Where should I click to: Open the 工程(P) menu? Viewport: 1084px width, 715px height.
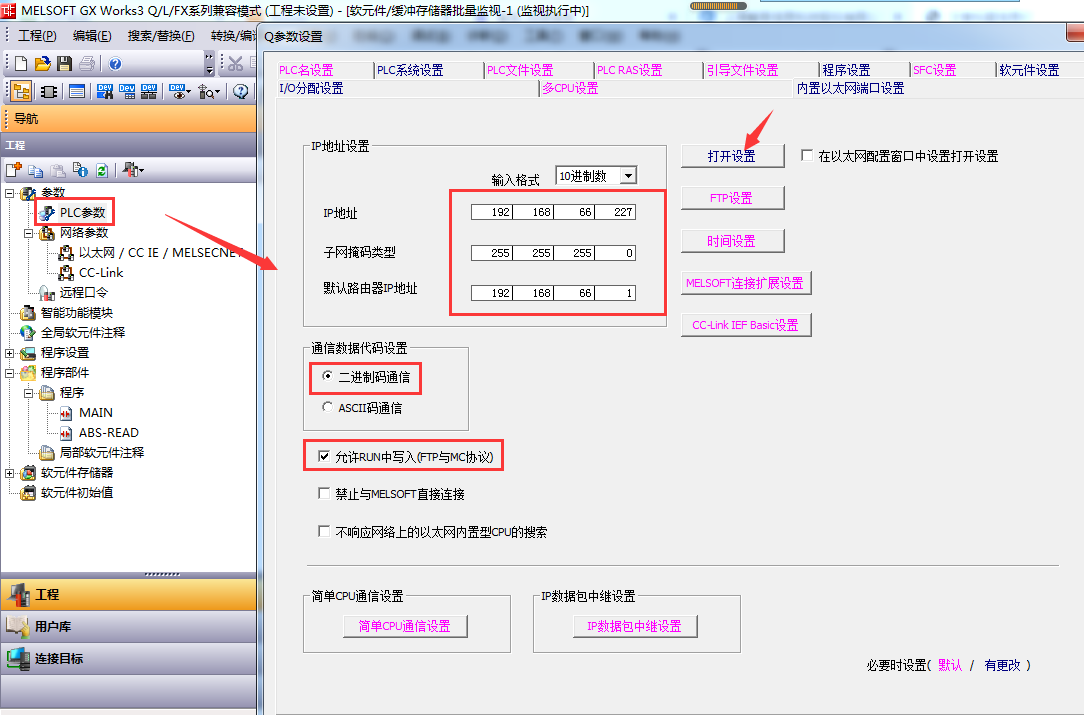(37, 36)
